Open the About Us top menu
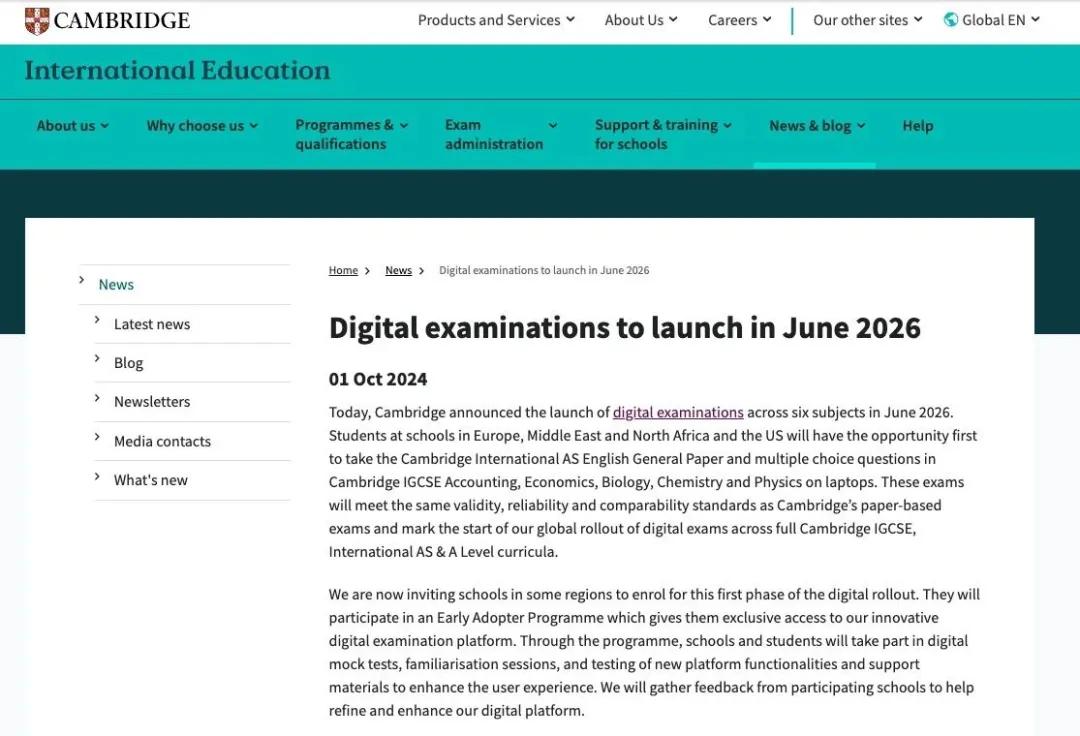Screen dimensions: 1080x736 640,20
